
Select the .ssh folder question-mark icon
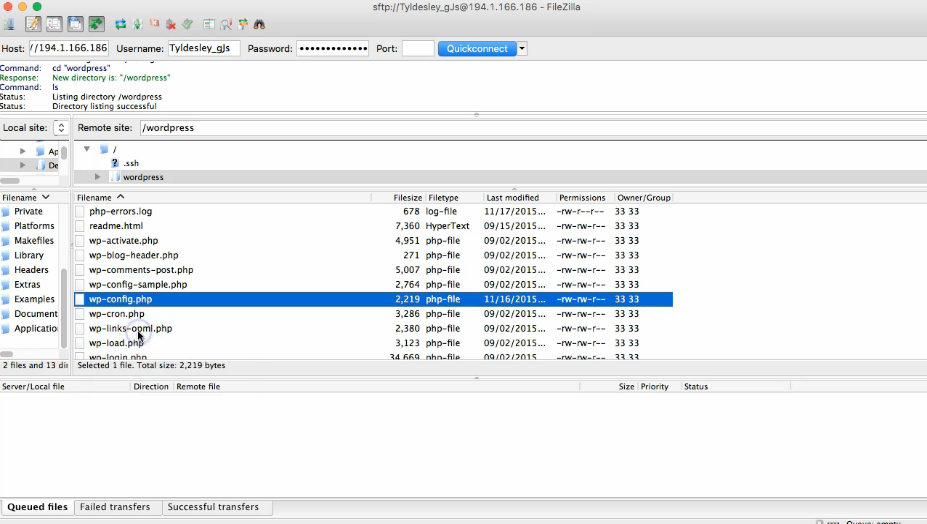click(115, 163)
